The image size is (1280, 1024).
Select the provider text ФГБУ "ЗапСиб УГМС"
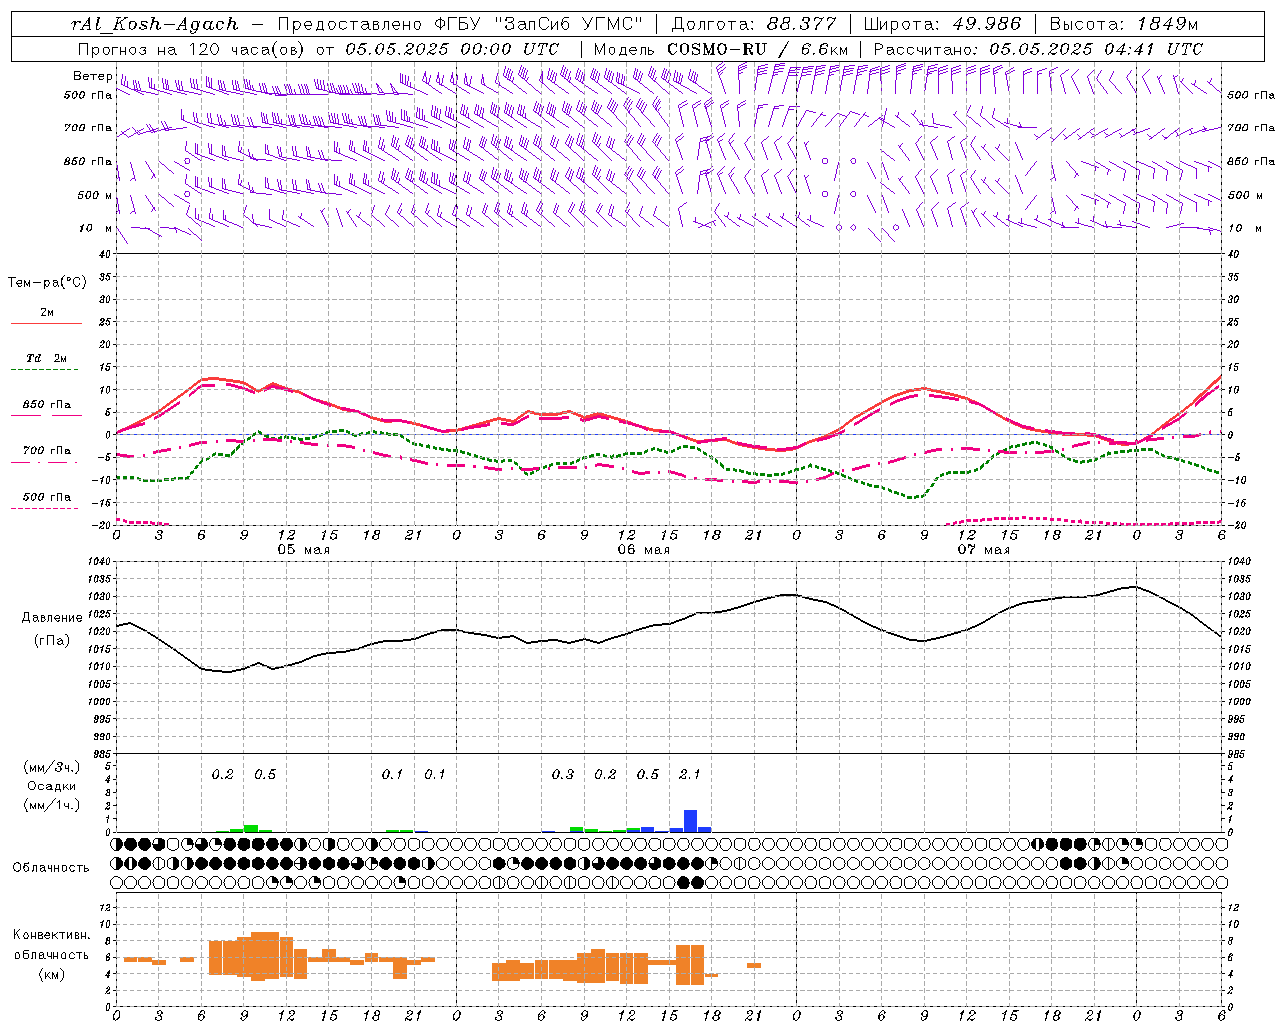pos(539,24)
